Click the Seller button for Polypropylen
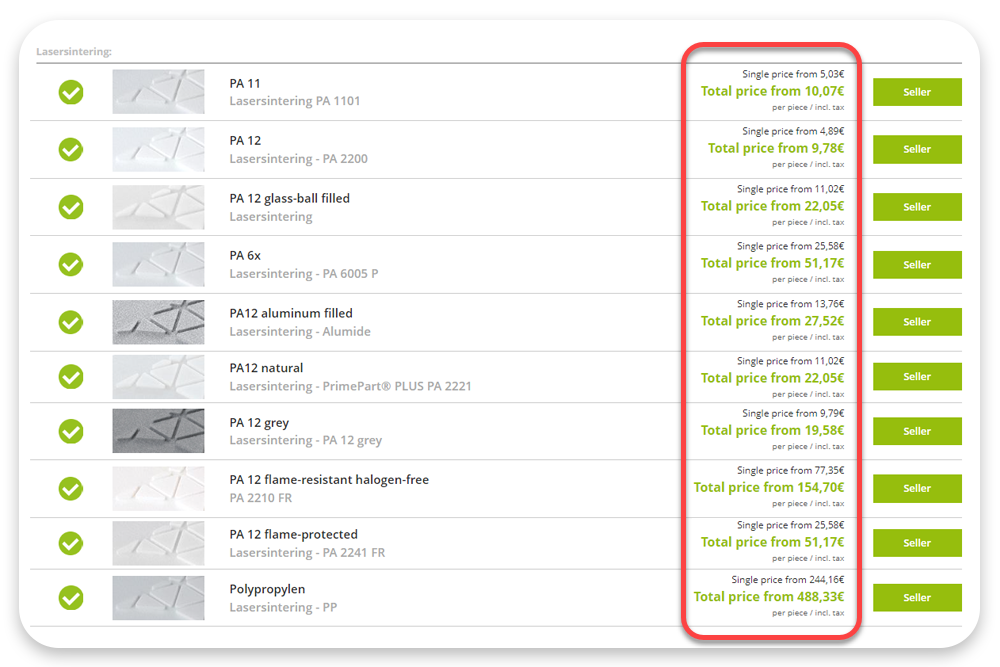Viewport: 1000px width, 667px height. 916,597
